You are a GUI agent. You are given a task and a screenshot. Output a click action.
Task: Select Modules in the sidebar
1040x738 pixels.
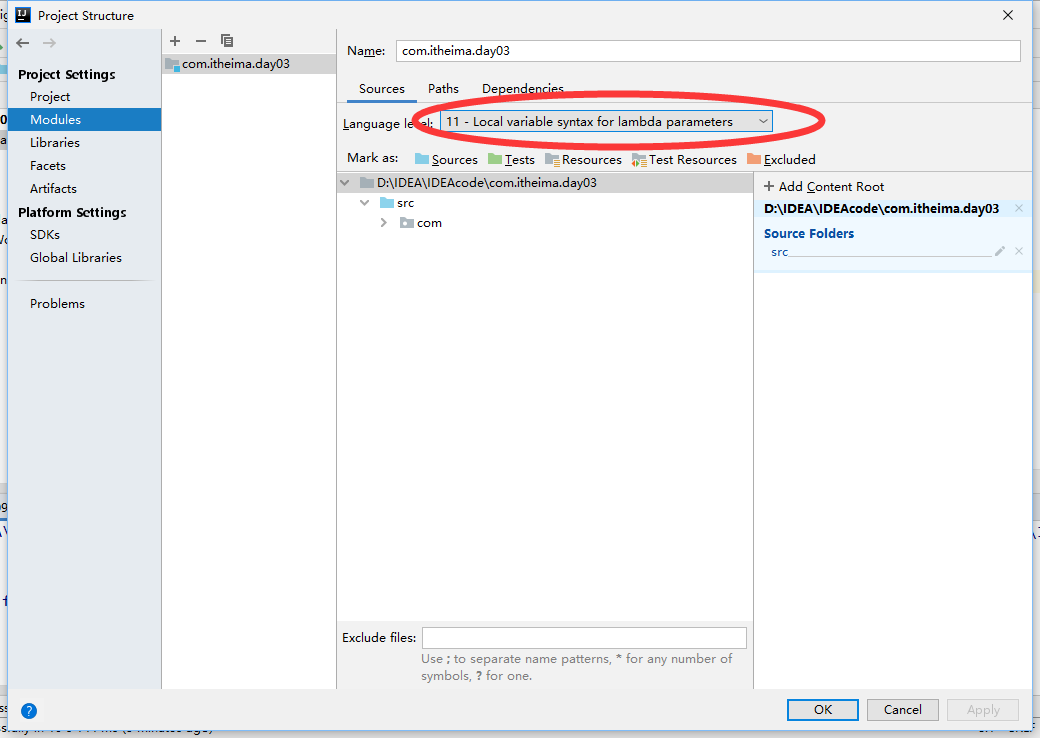click(x=85, y=119)
